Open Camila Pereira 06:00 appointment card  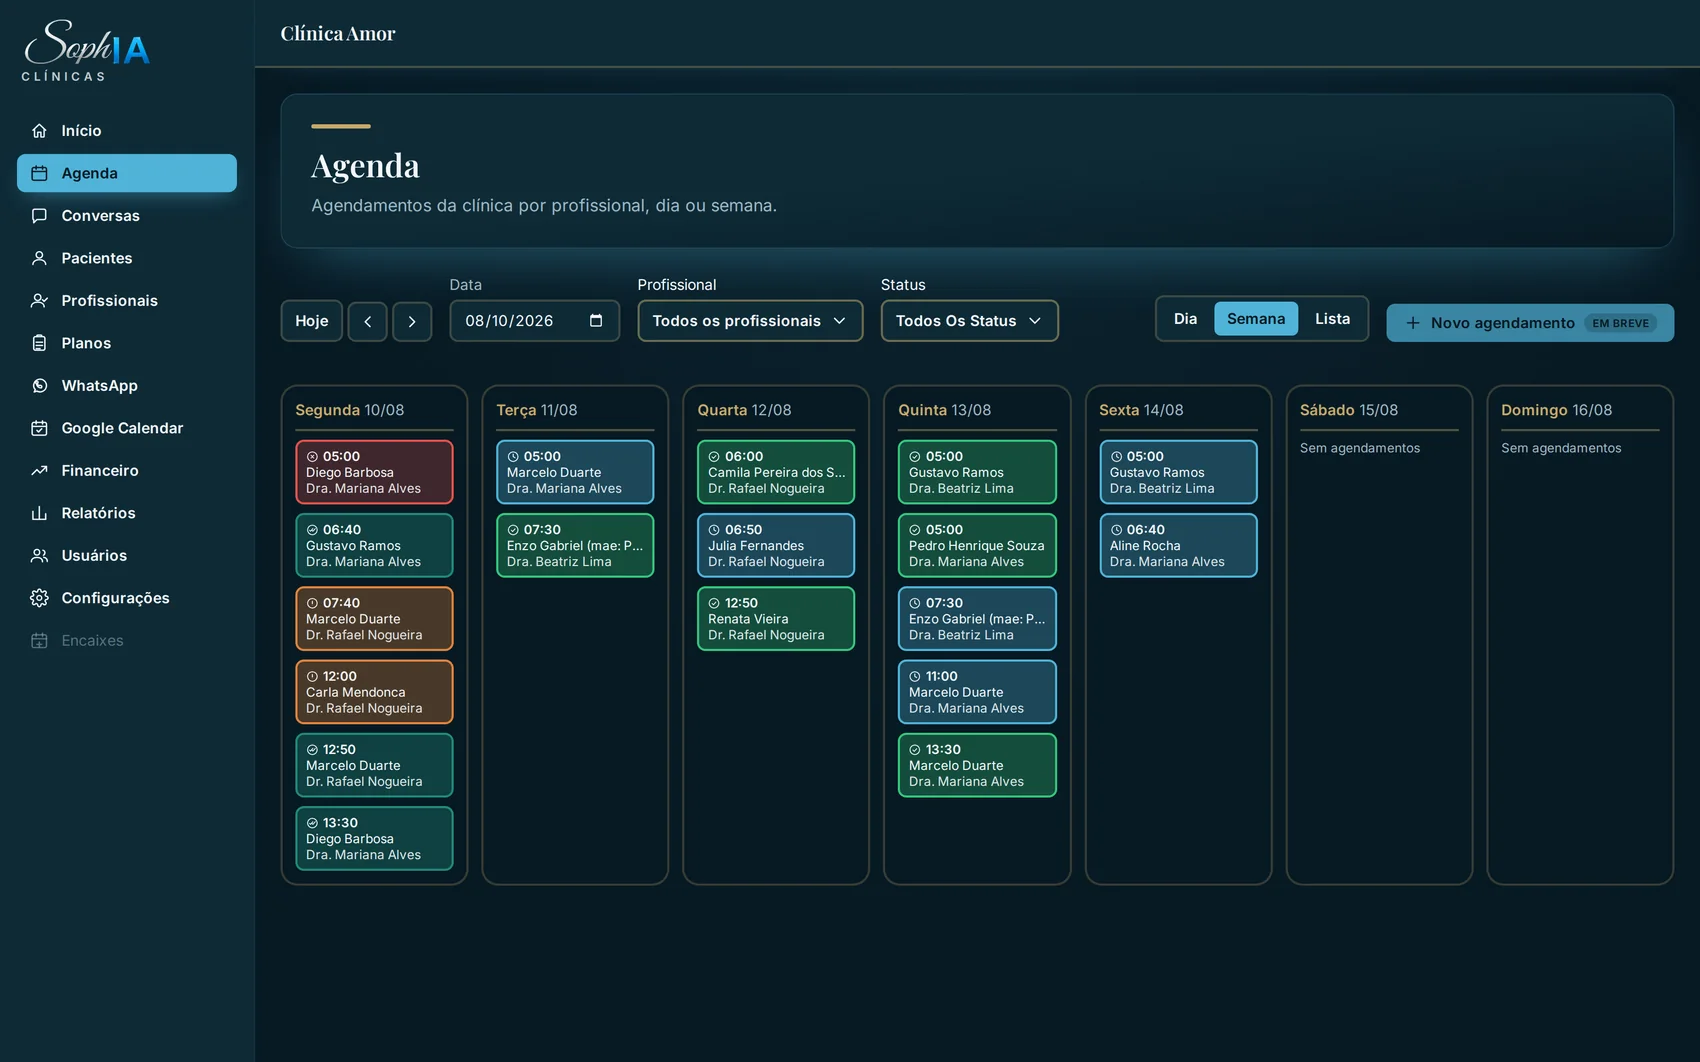(776, 472)
